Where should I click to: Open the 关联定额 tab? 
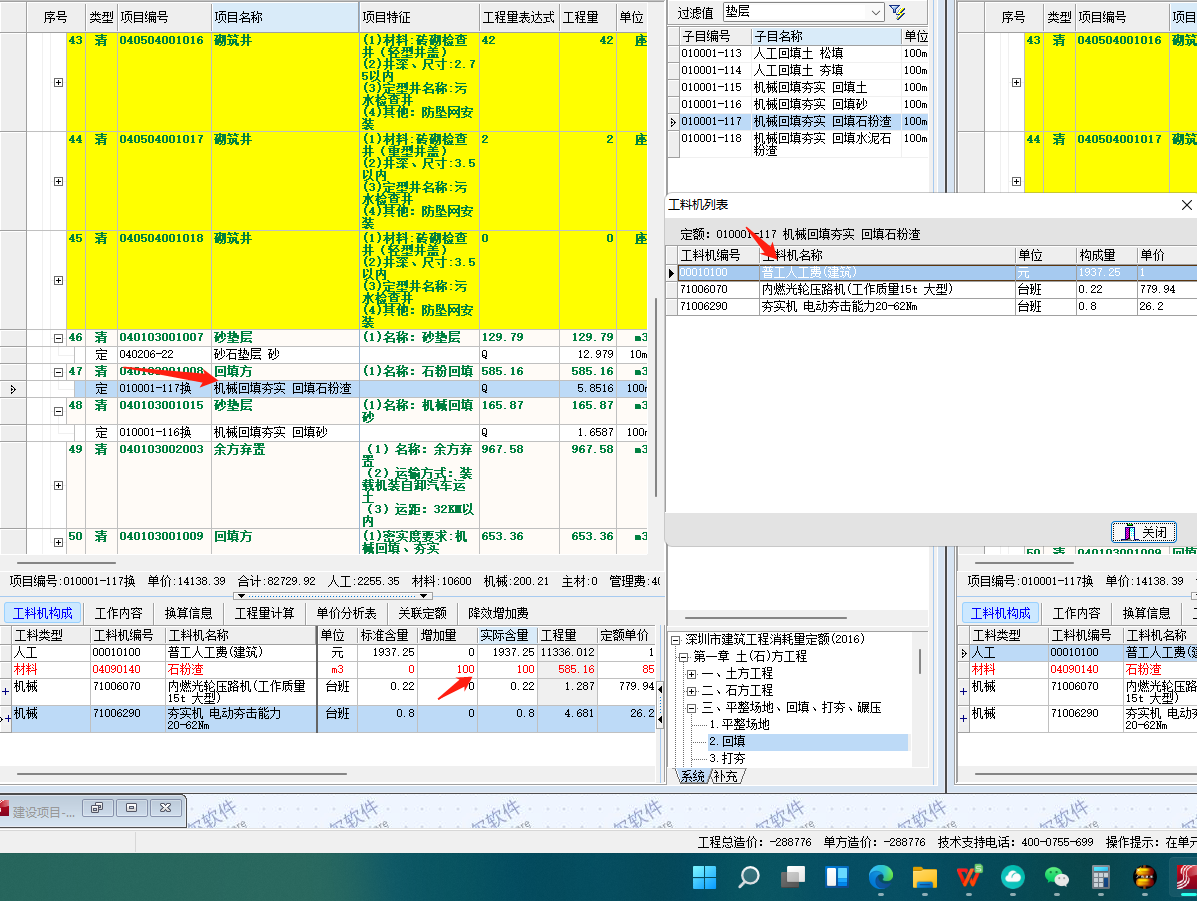point(422,613)
